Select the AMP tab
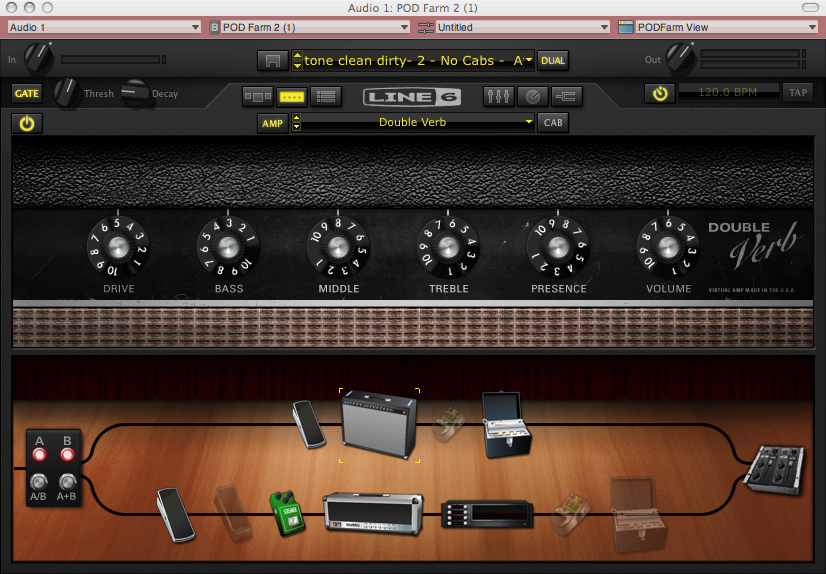This screenshot has height=574, width=826. click(272, 123)
